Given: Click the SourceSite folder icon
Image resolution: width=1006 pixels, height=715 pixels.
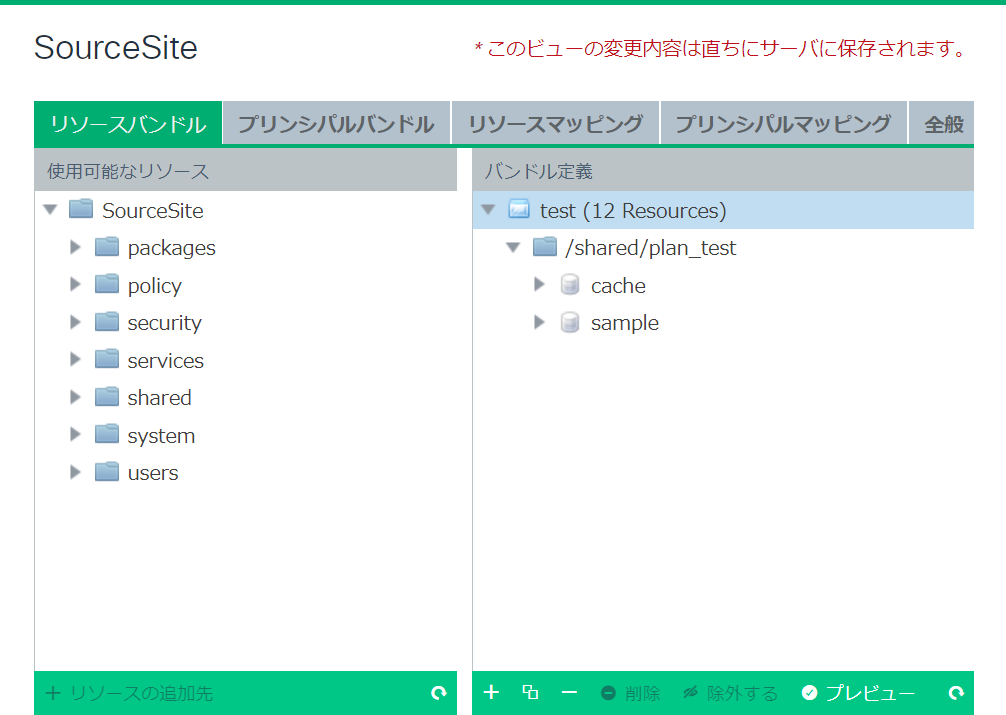Looking at the screenshot, I should 81,209.
